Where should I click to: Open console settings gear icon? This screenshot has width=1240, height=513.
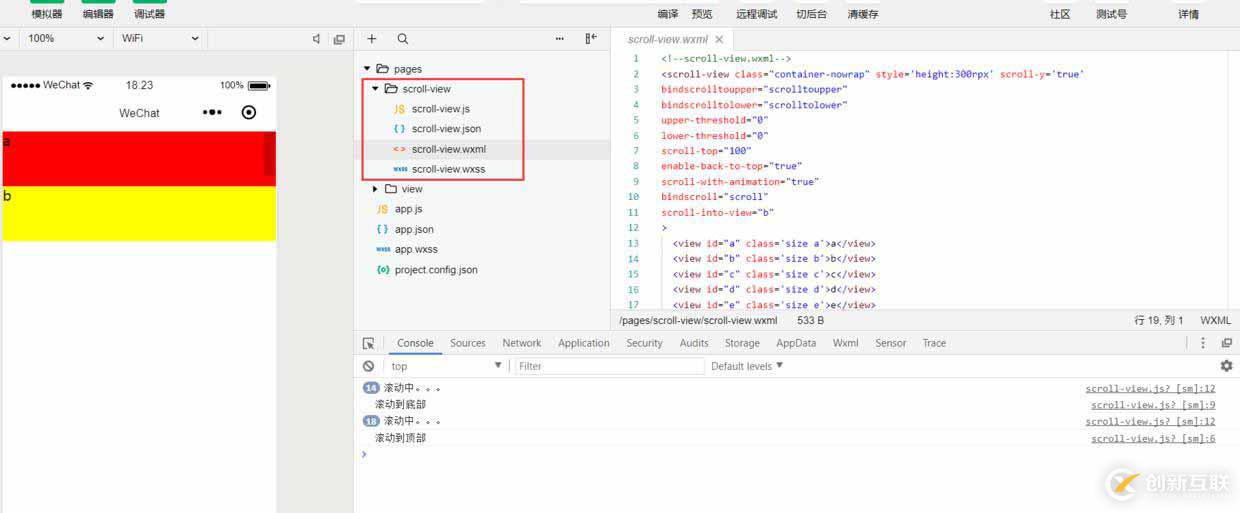tap(1226, 366)
